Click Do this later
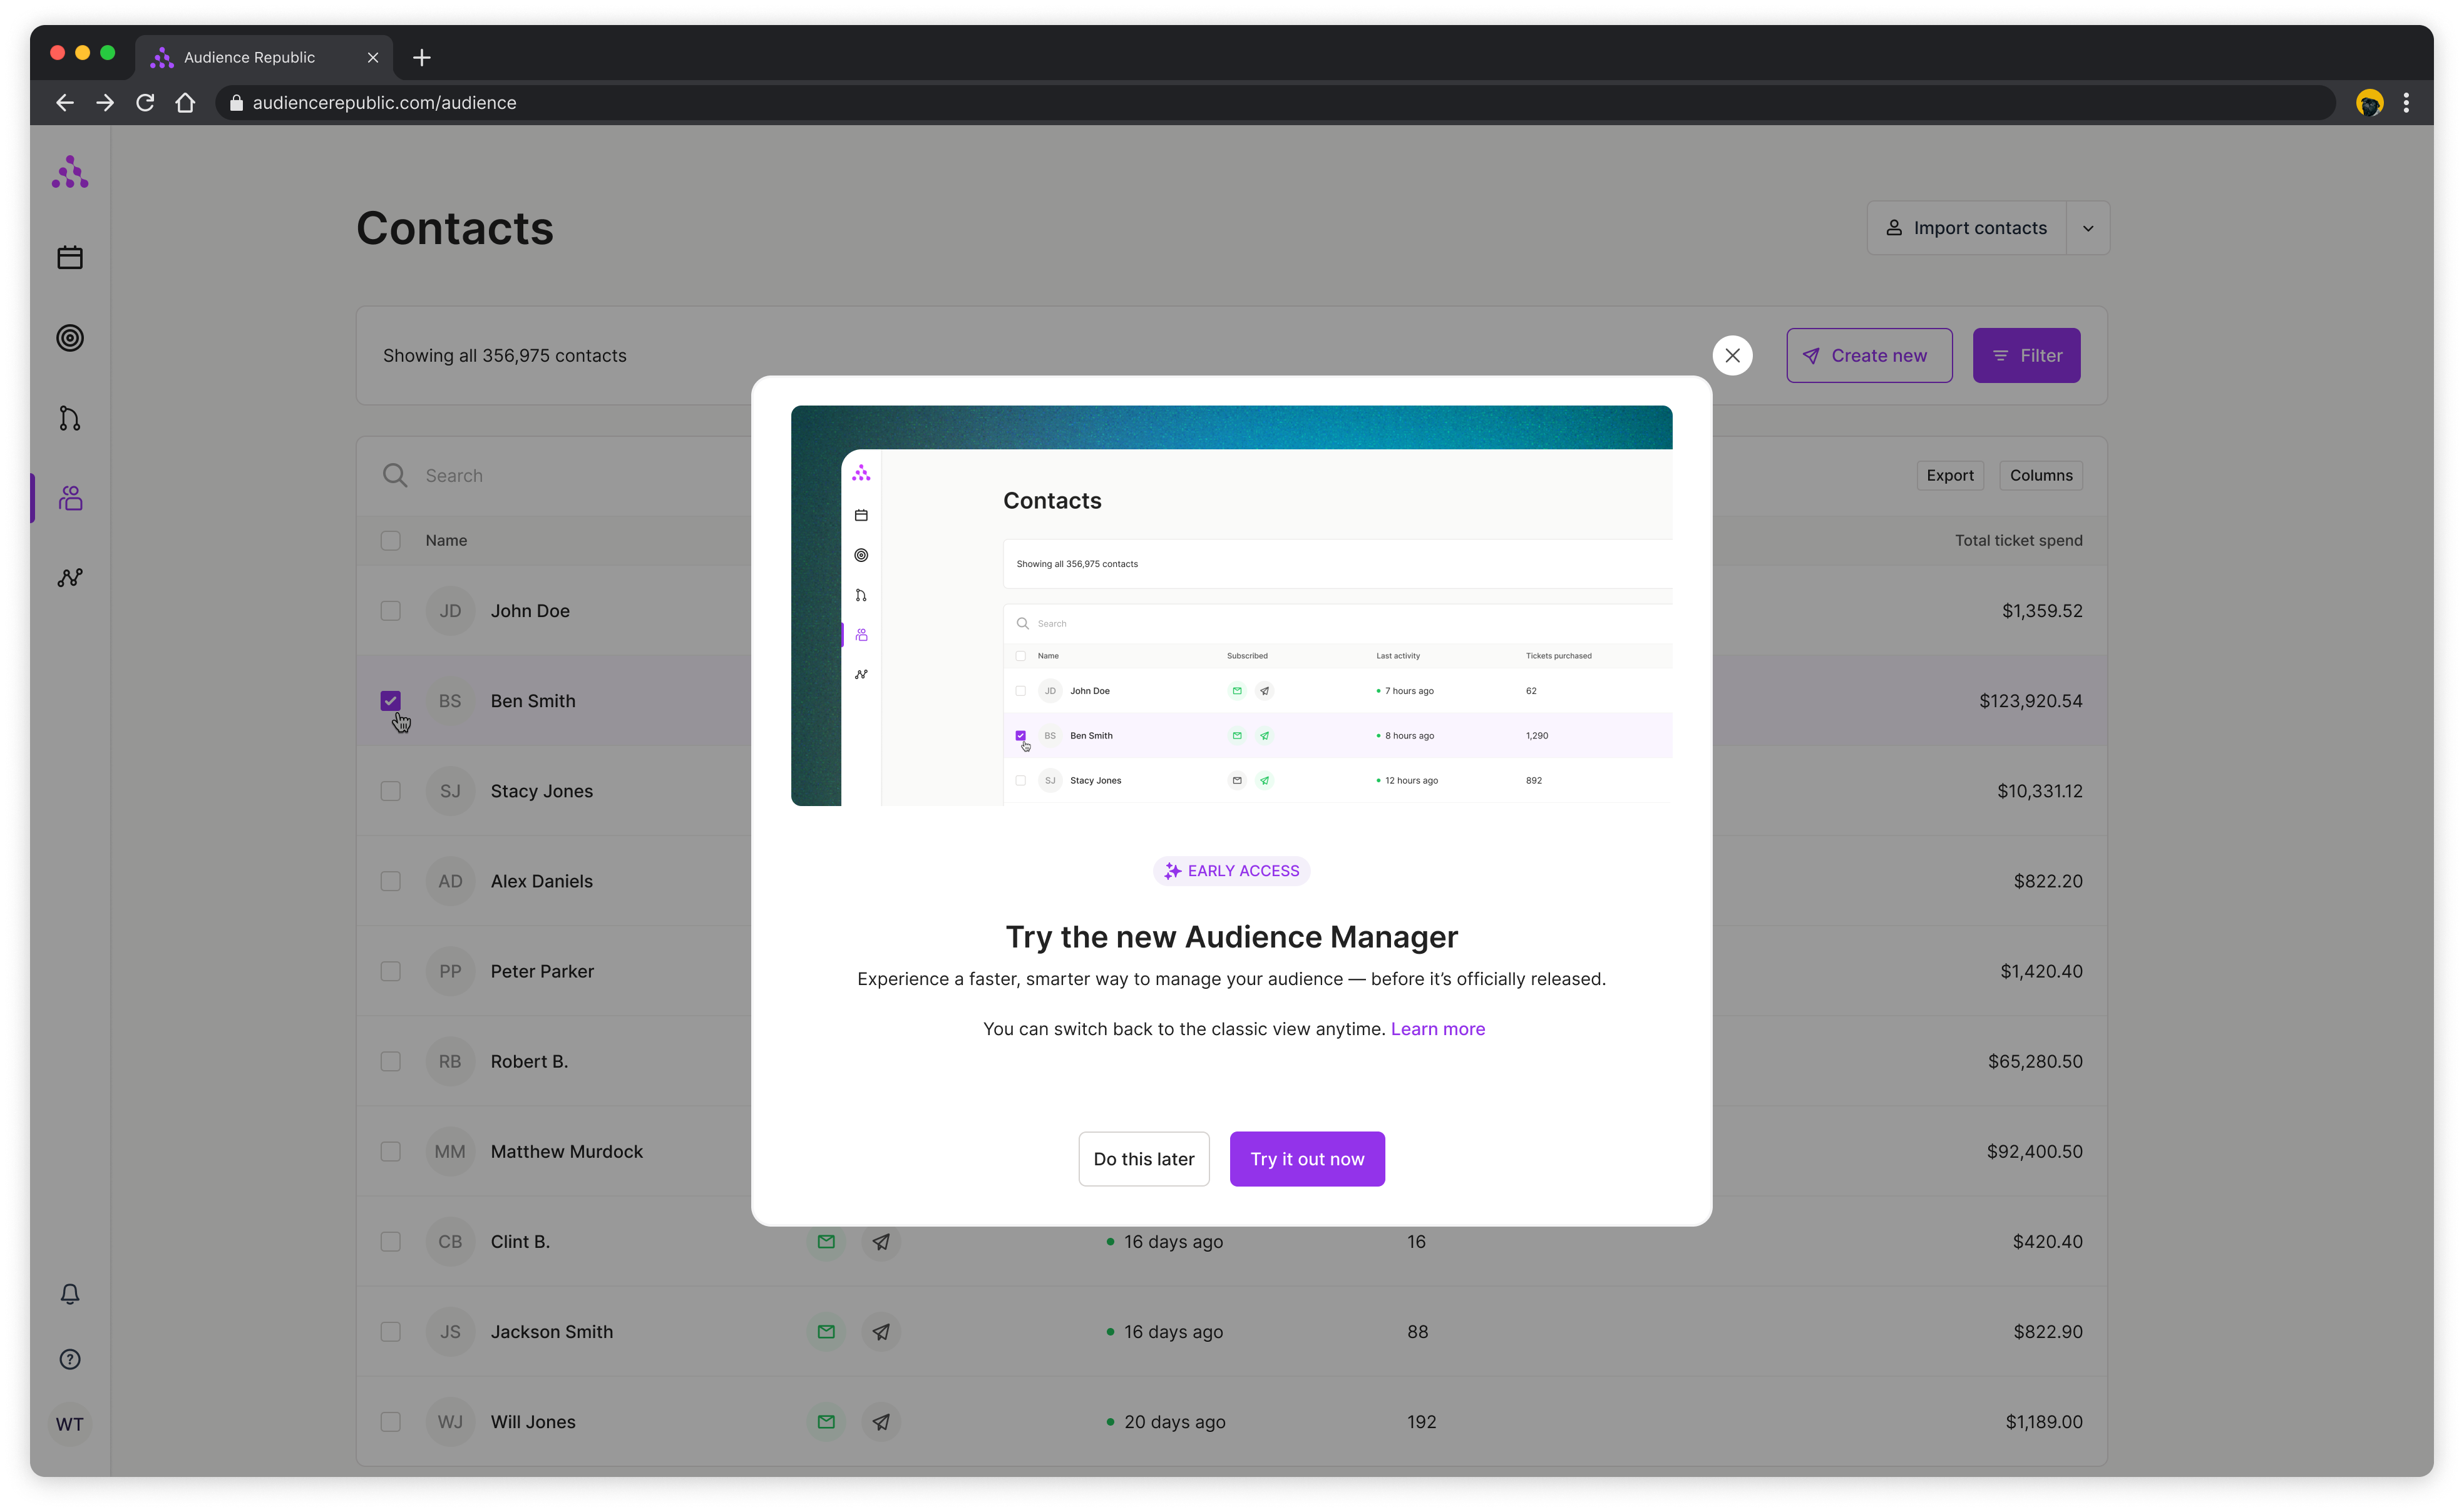 tap(1144, 1159)
